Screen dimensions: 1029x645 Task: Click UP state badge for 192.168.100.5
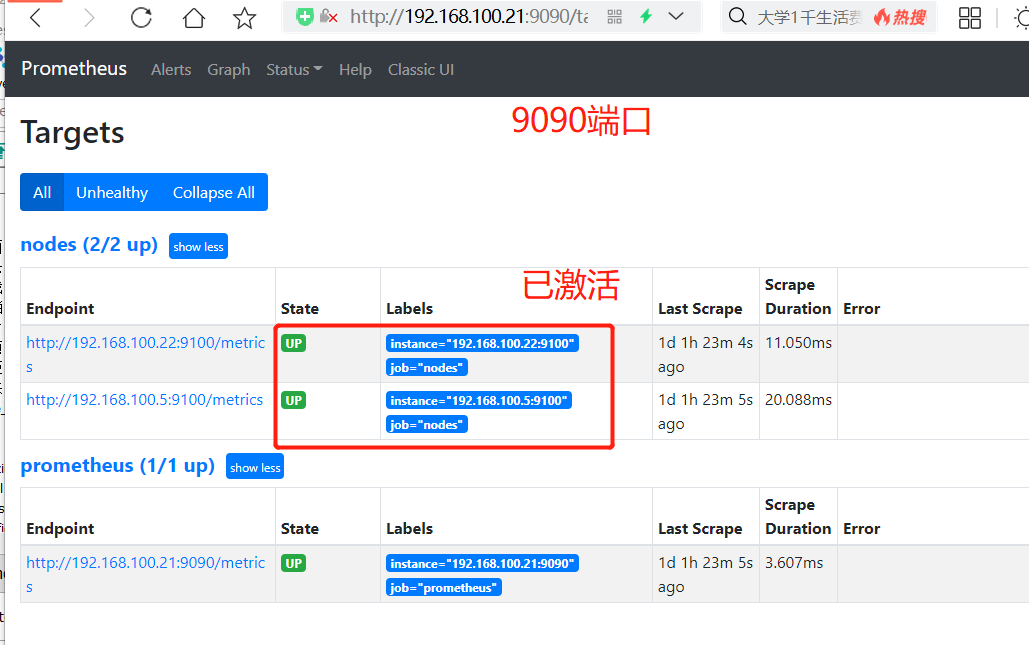pyautogui.click(x=293, y=400)
